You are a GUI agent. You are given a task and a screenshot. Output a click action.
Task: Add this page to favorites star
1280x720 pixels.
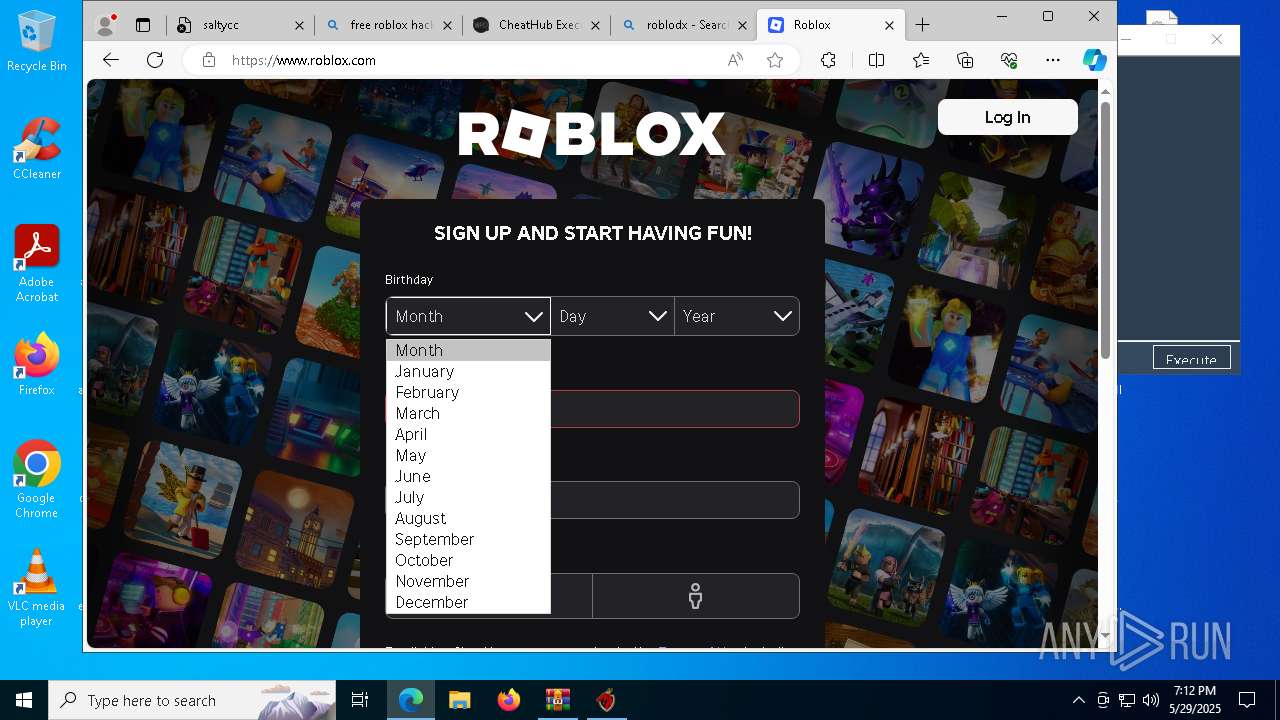pos(775,60)
